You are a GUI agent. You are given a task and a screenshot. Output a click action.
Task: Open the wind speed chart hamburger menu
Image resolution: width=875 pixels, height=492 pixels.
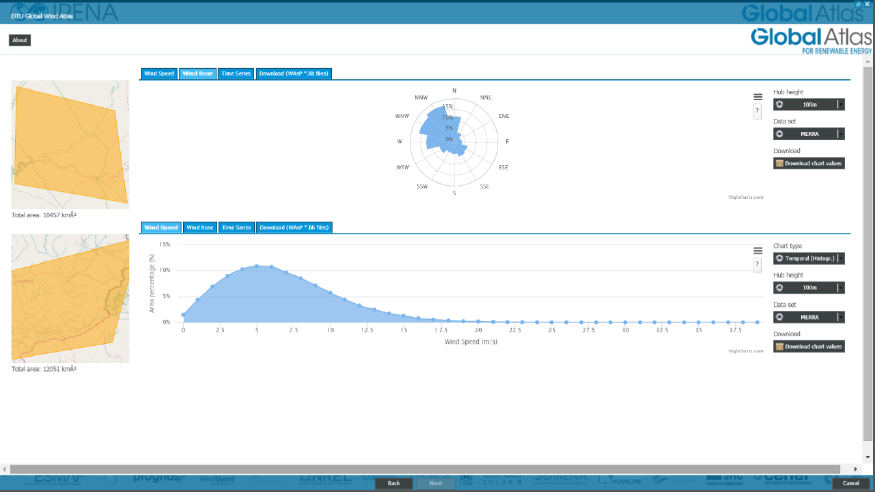coord(758,250)
